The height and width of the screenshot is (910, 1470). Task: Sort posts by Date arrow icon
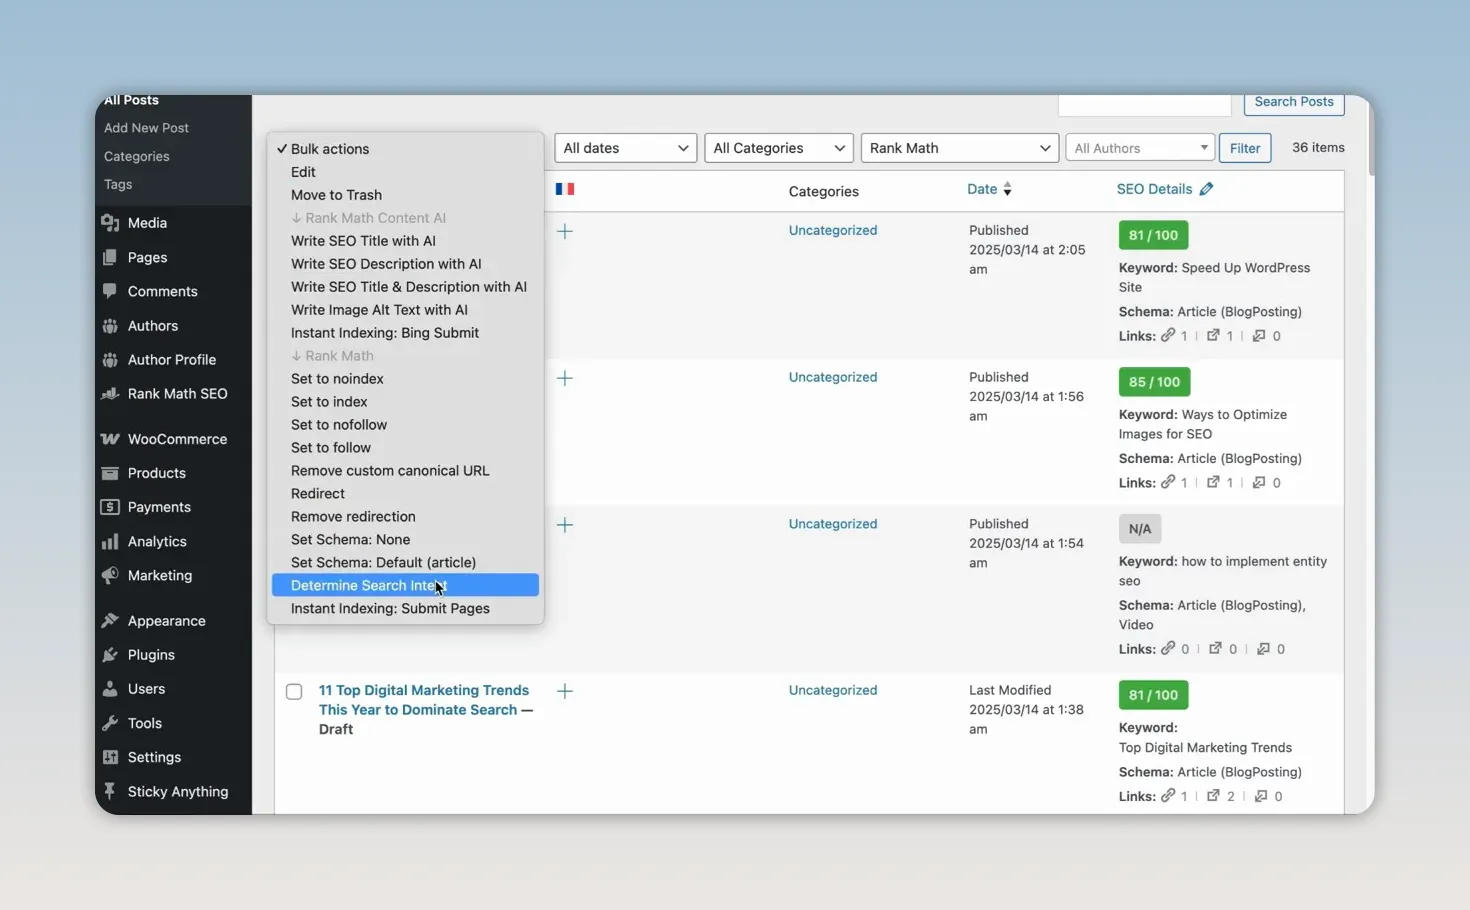(1007, 189)
